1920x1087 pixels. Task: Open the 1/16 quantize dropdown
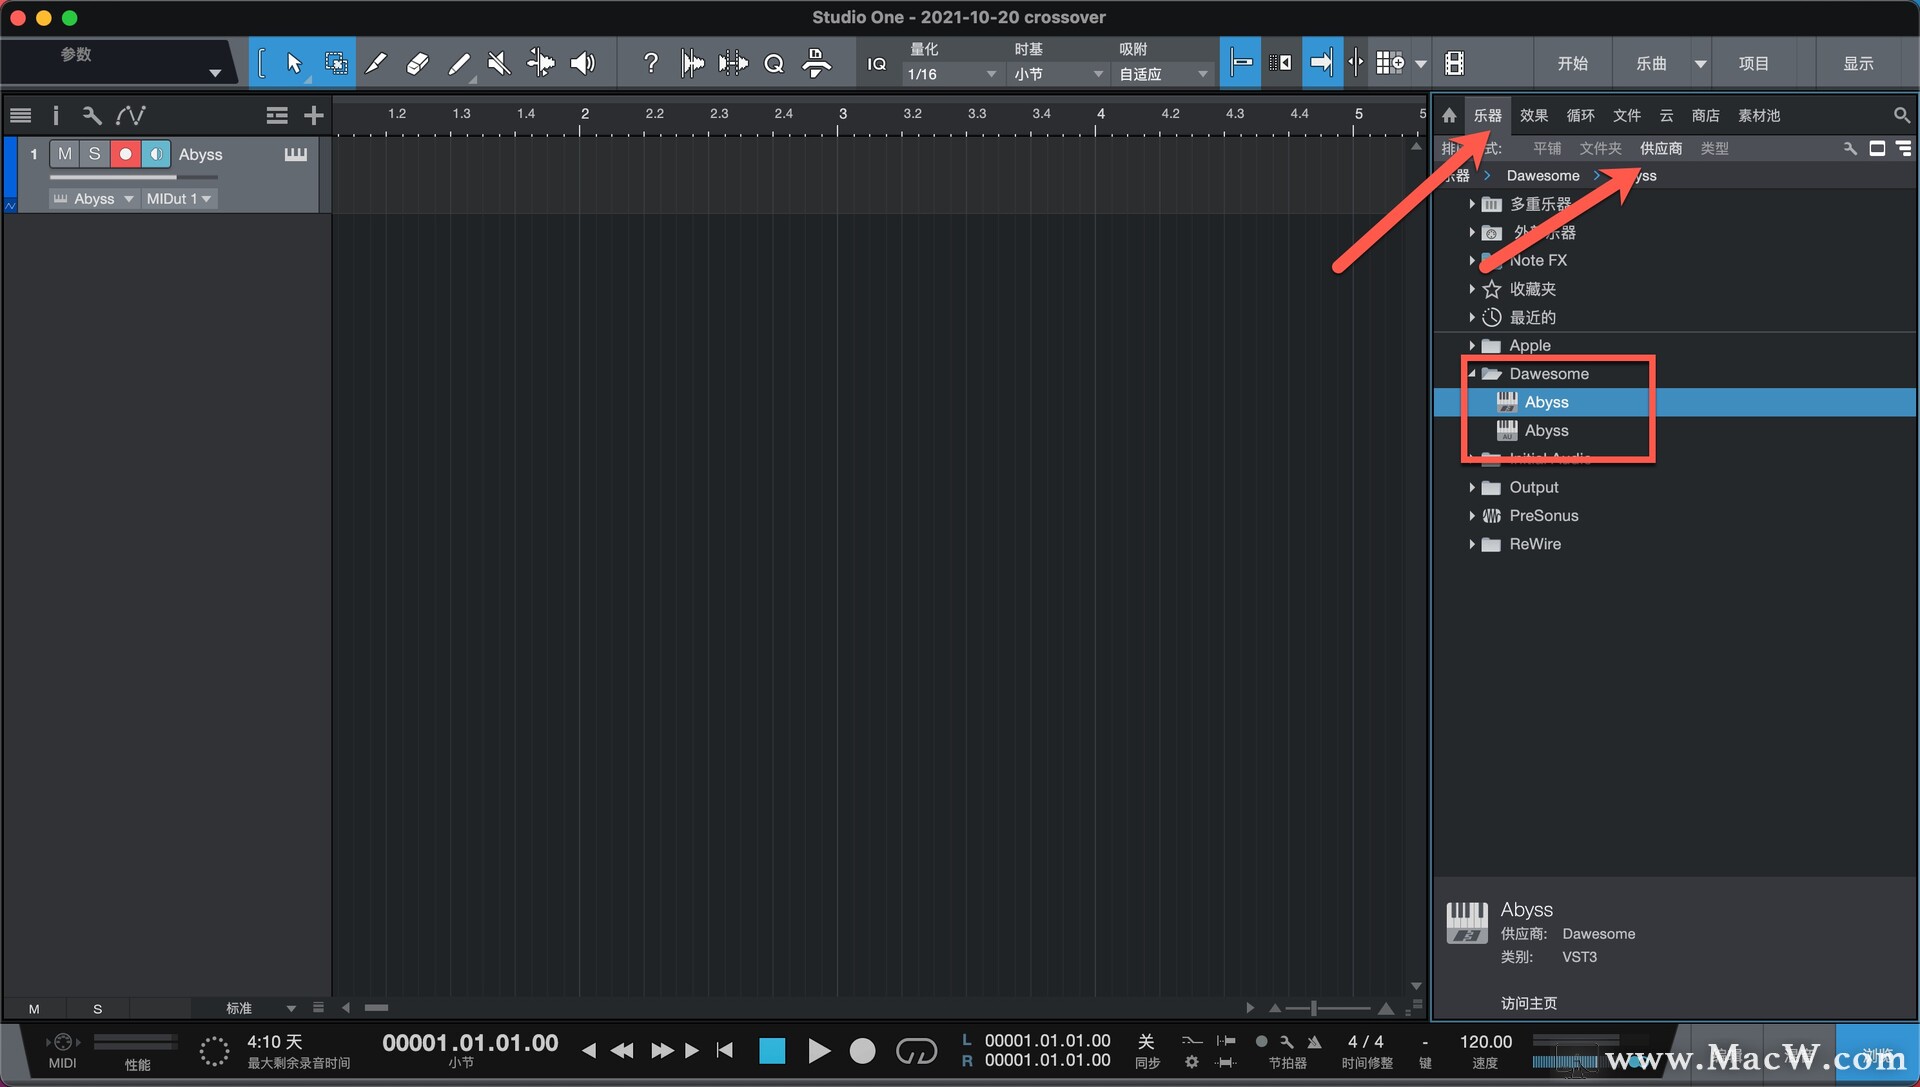(x=951, y=74)
